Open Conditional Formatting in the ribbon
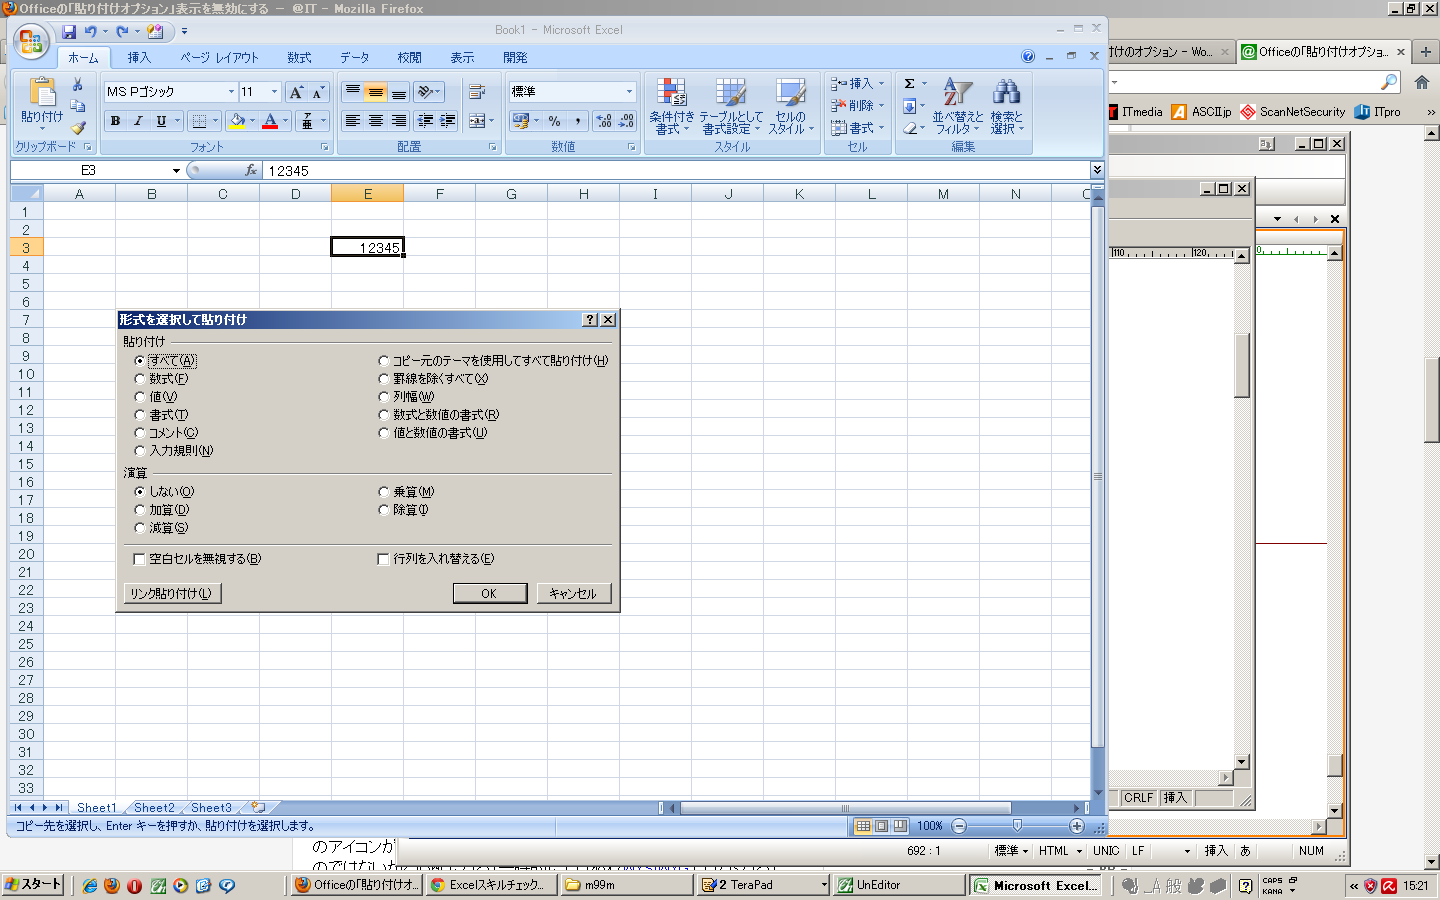This screenshot has height=900, width=1440. point(671,106)
